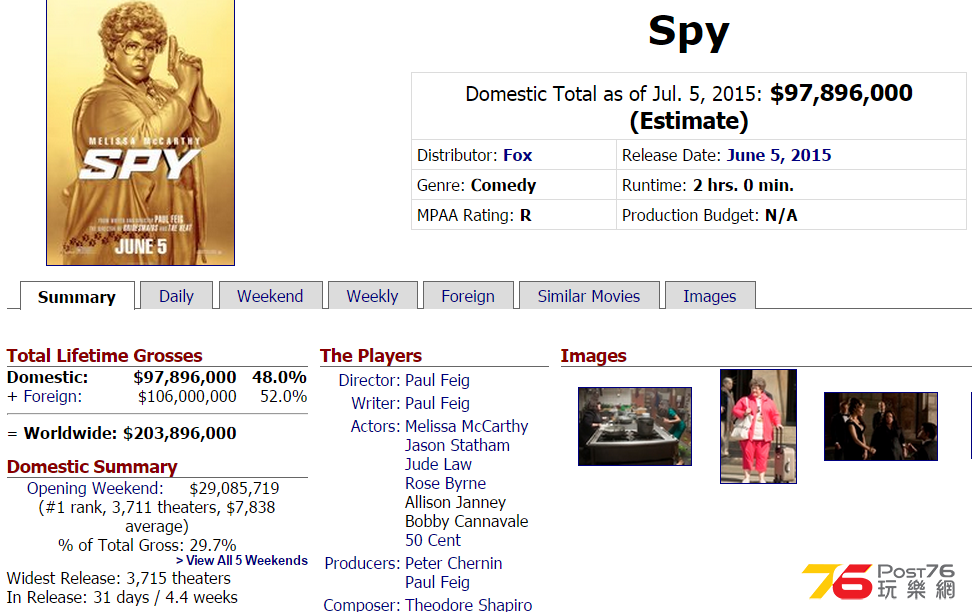Click the Production Budget N/A cell
This screenshot has width=972, height=612.
point(791,215)
